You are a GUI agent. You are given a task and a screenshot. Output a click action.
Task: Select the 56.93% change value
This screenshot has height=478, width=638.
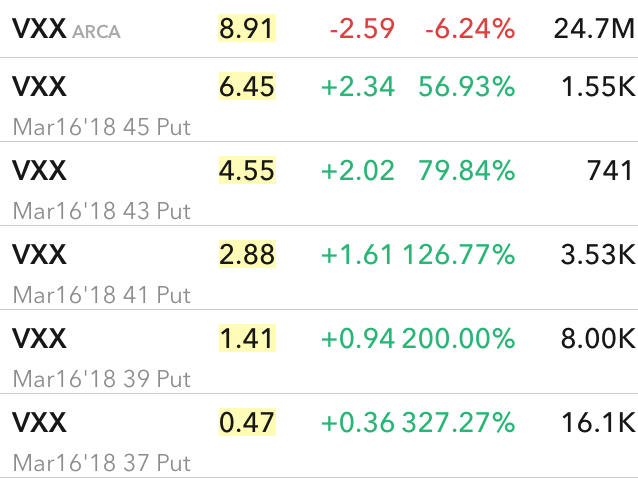[x=467, y=87]
